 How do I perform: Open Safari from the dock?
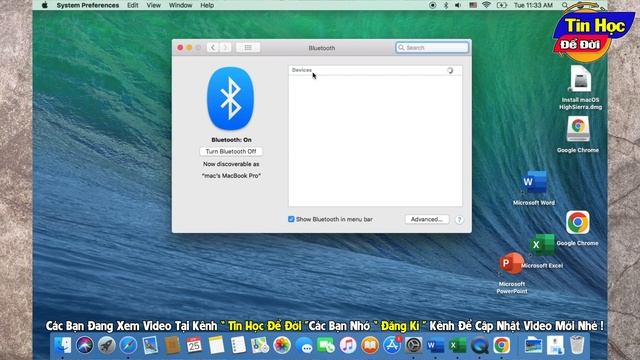point(128,345)
